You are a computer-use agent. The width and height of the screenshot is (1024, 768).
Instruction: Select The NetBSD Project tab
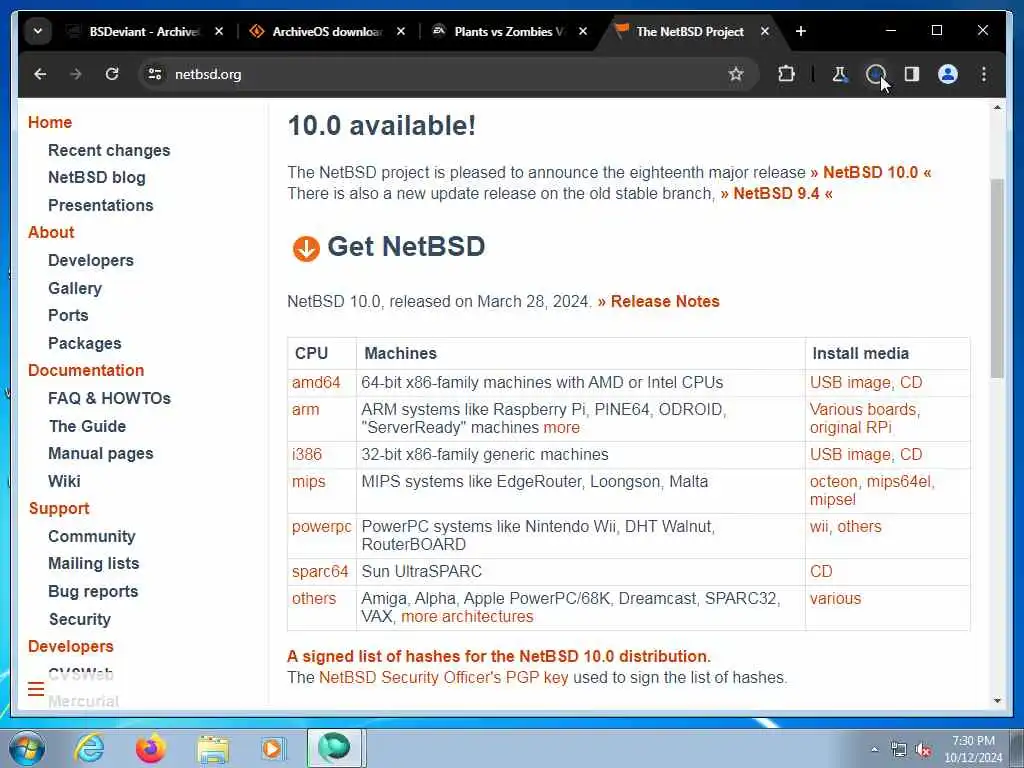pos(690,31)
